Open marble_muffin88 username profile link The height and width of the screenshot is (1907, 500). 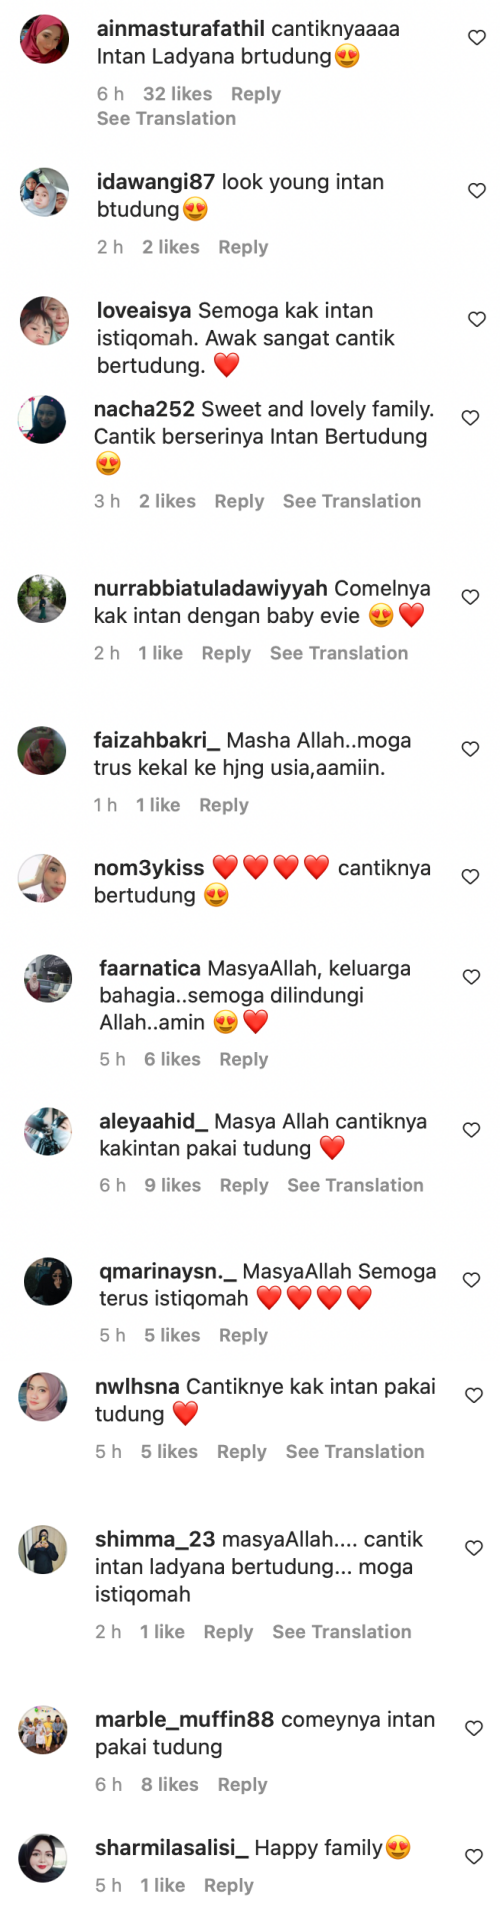(x=184, y=1719)
